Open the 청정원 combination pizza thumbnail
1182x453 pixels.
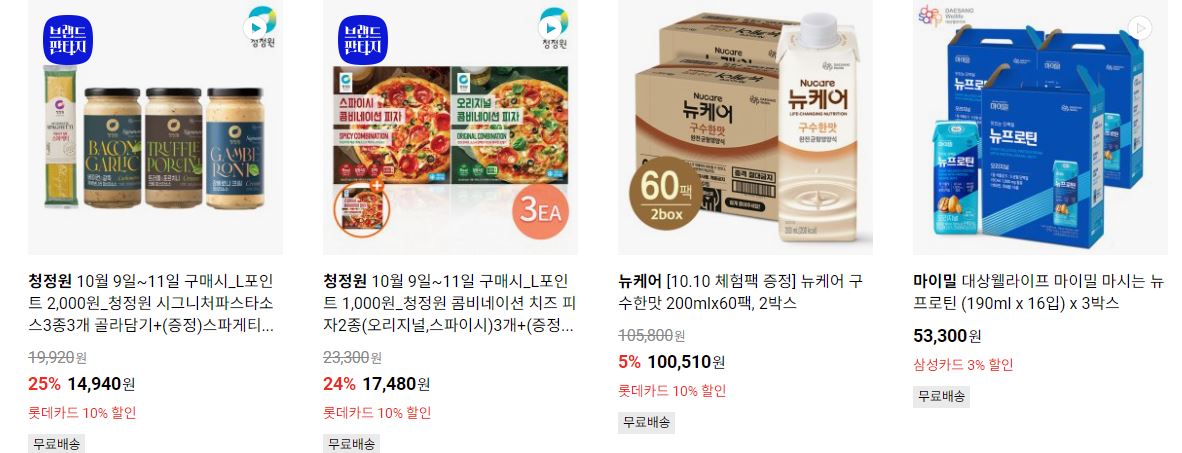[451, 127]
